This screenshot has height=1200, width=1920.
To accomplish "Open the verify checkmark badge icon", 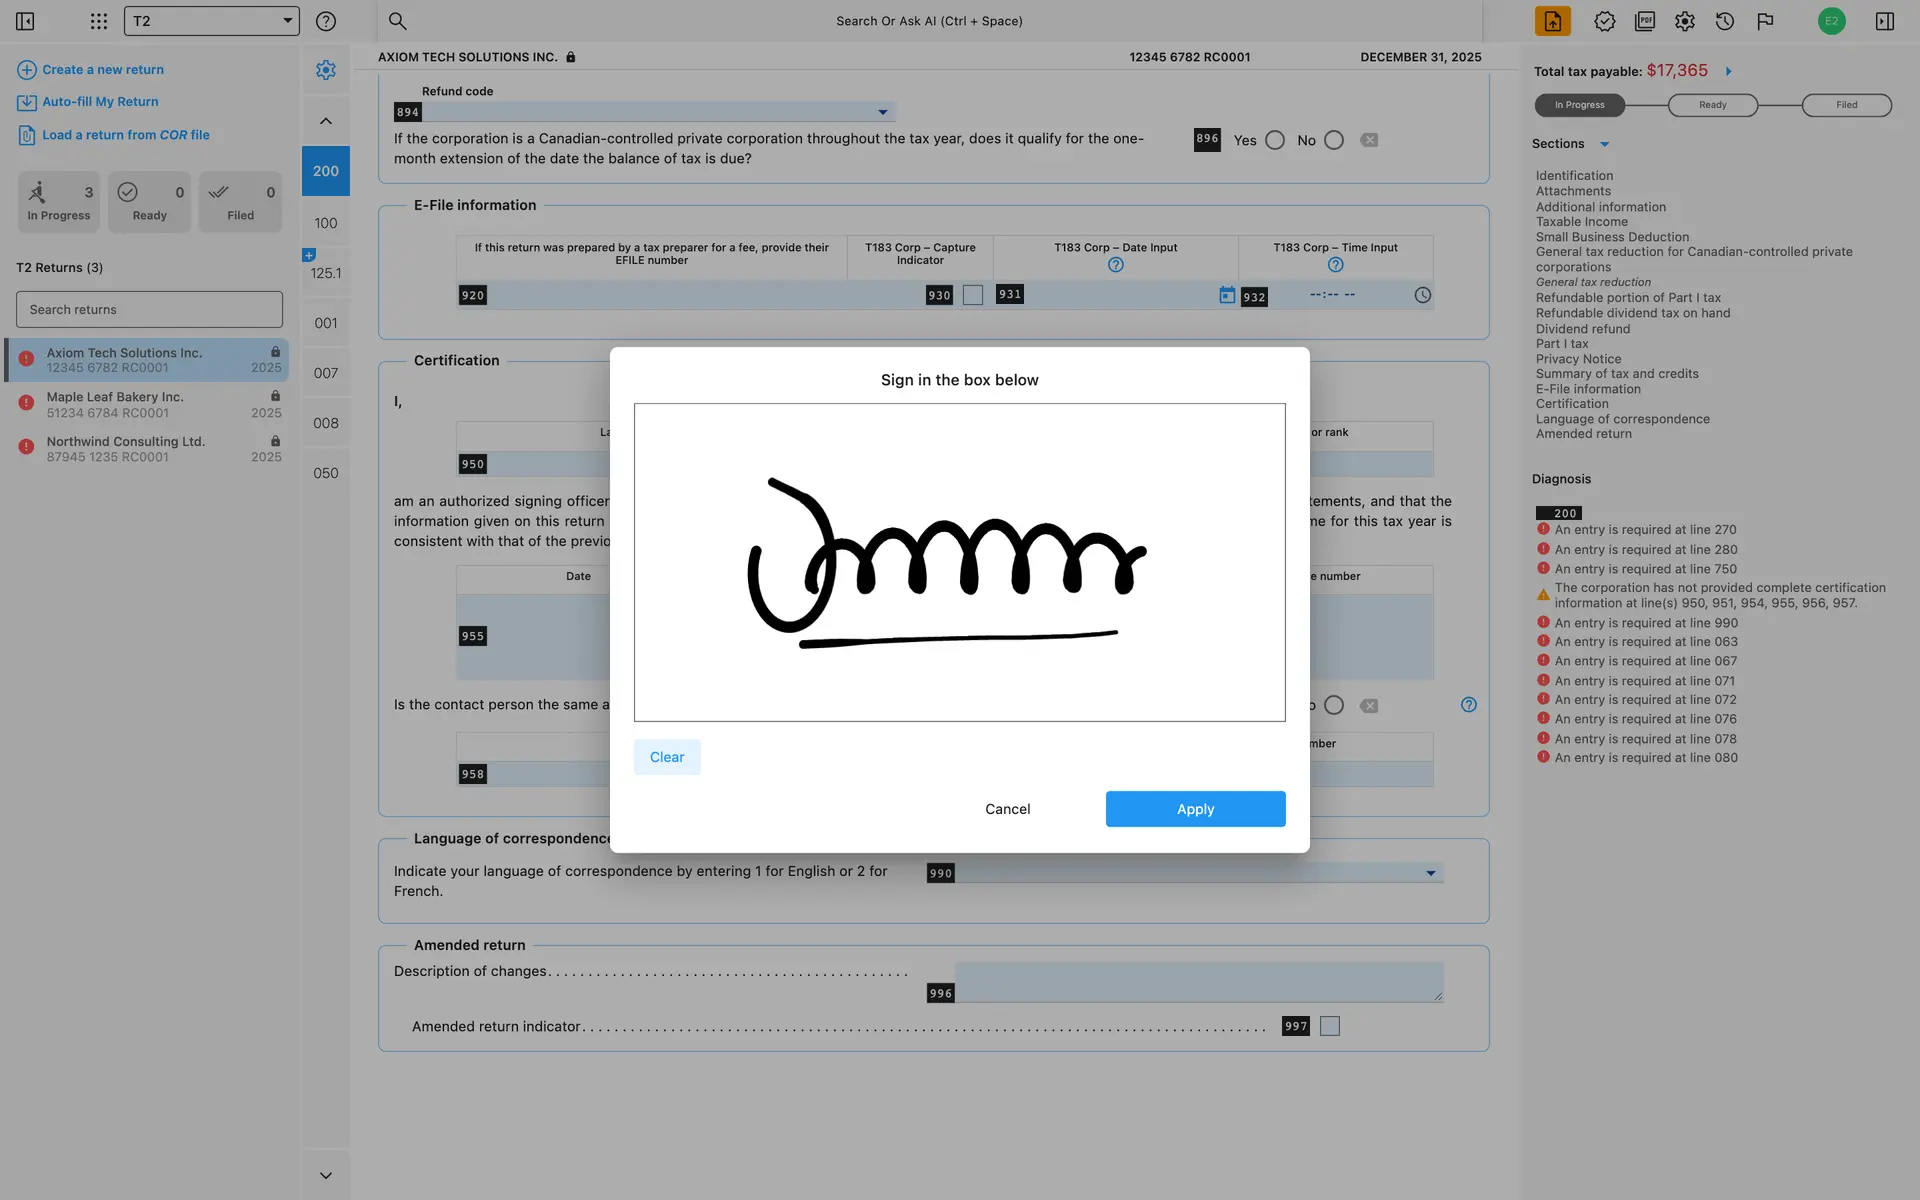I will [x=1604, y=21].
